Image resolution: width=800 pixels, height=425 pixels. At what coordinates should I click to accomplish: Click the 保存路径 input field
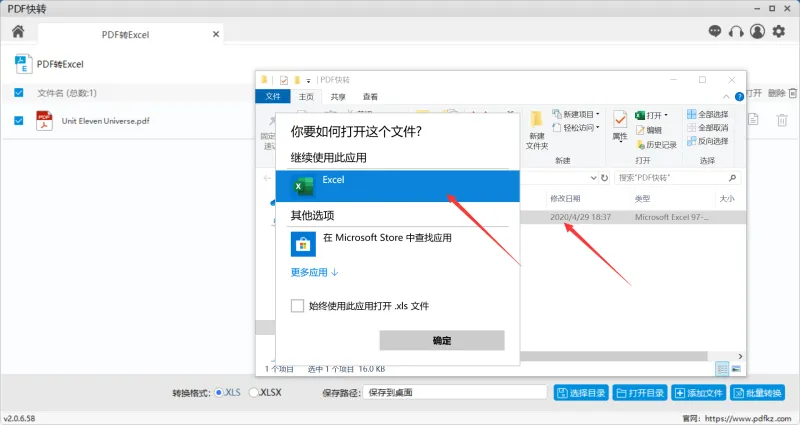455,392
